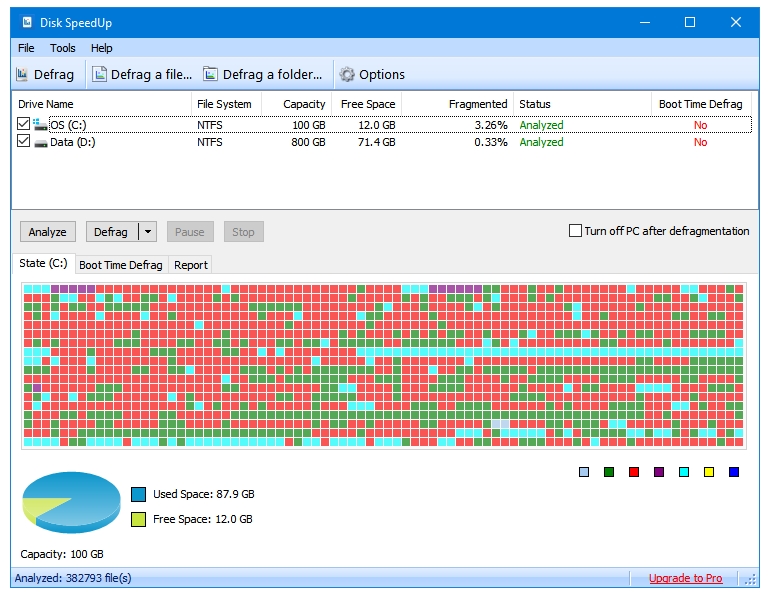Expand the Defrag button dropdown arrow
This screenshot has height=596, width=769.
(x=148, y=232)
